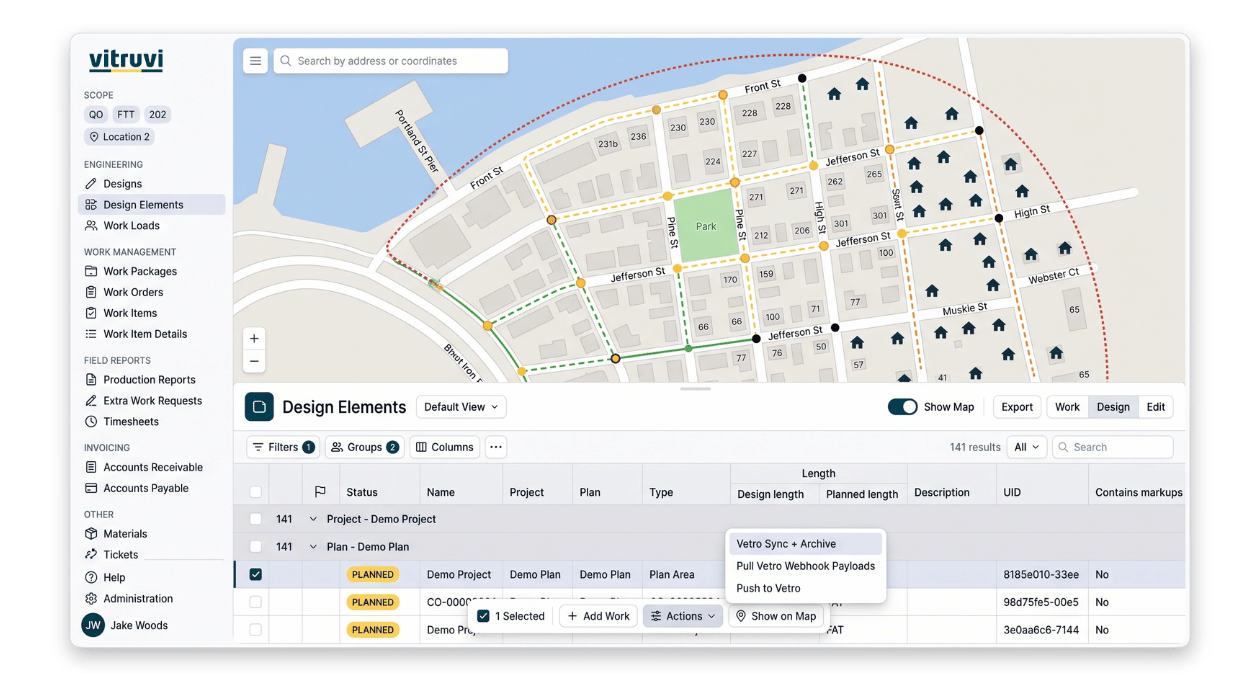1260x700 pixels.
Task: Check the Project - Demo Project group checkbox
Action: pyautogui.click(x=255, y=519)
